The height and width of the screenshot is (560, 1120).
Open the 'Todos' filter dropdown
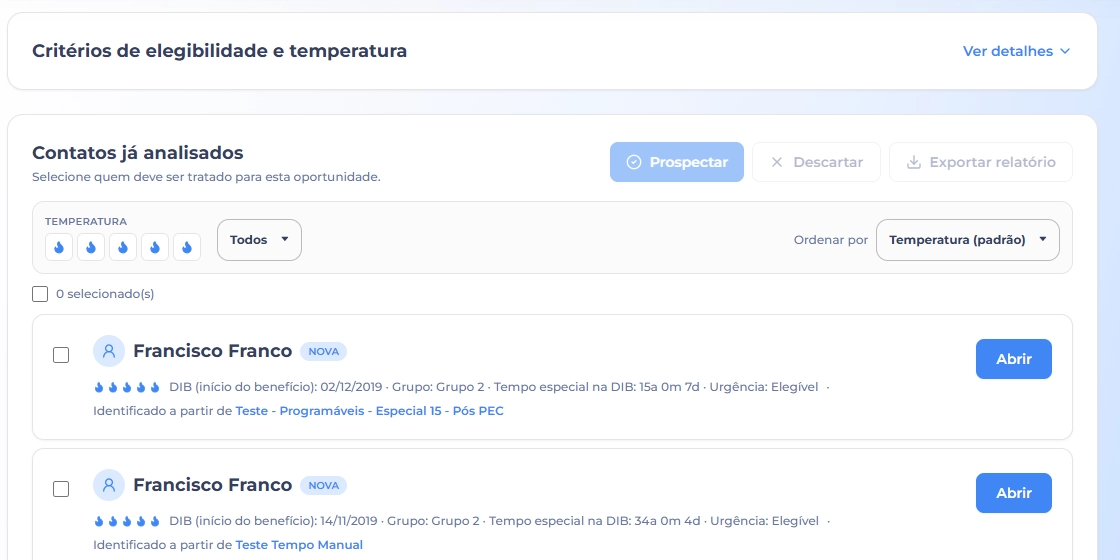point(259,240)
